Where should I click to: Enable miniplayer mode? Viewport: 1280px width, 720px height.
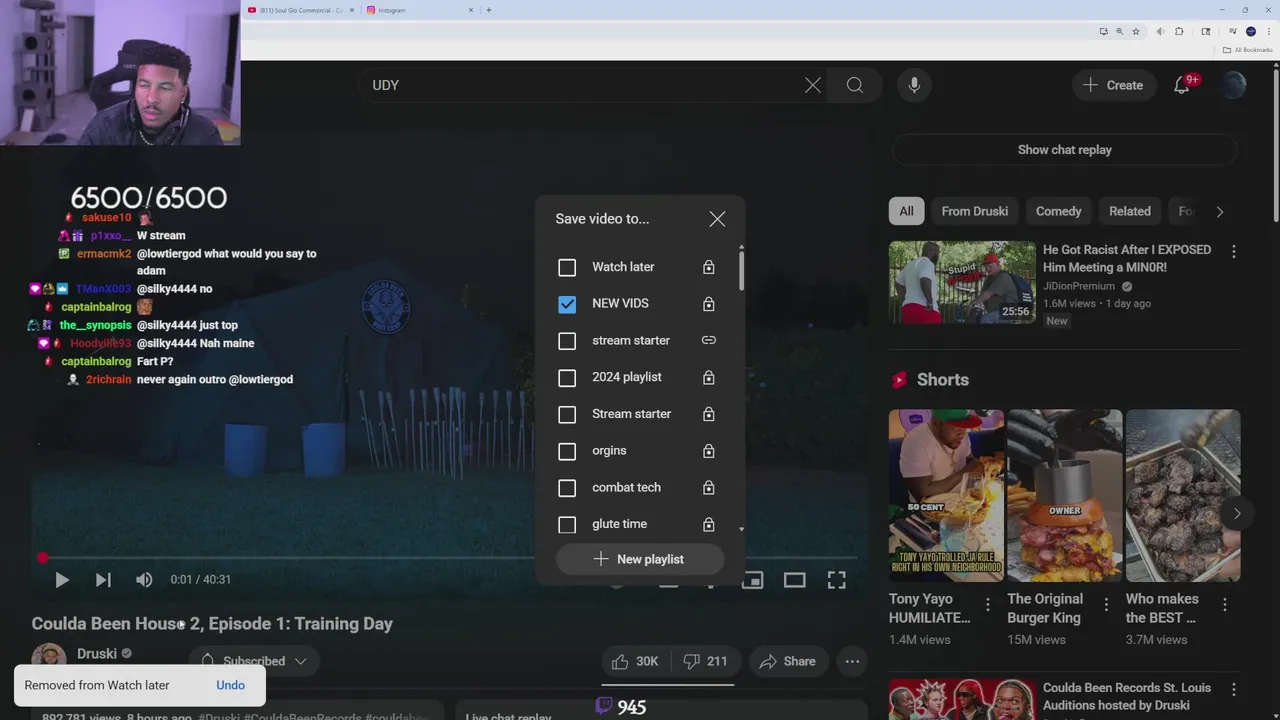752,580
